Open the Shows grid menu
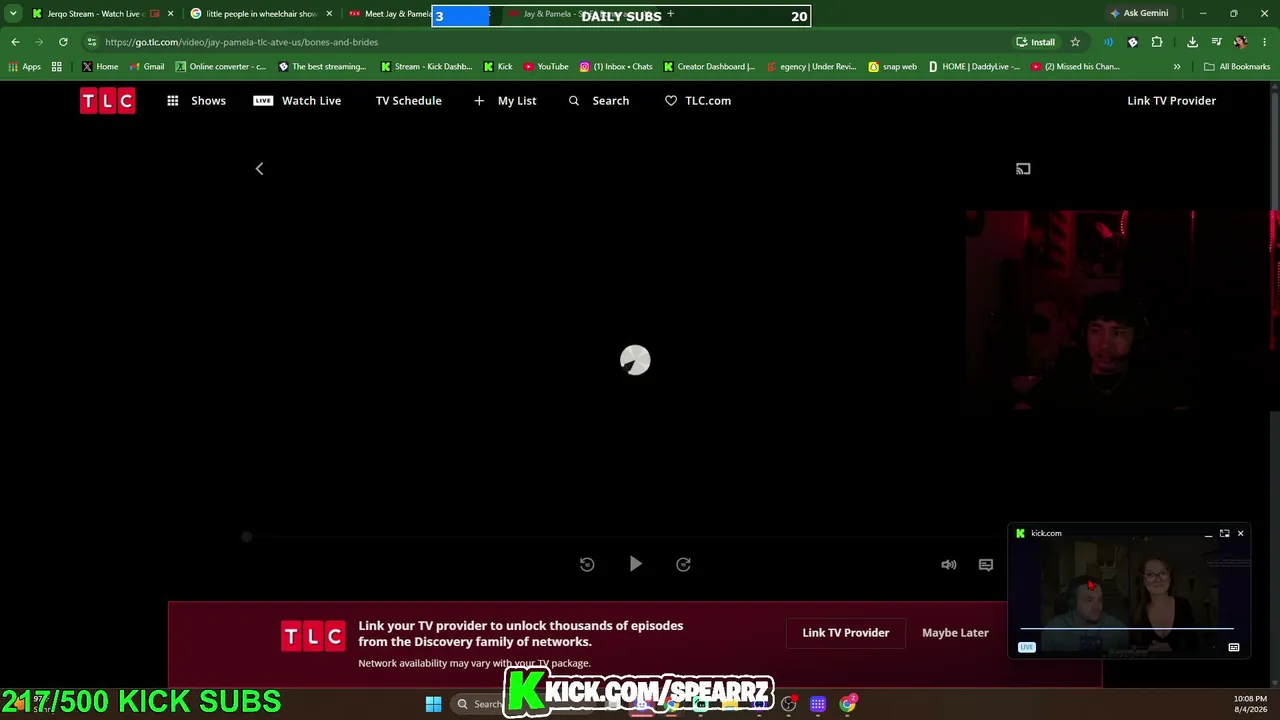 (196, 101)
